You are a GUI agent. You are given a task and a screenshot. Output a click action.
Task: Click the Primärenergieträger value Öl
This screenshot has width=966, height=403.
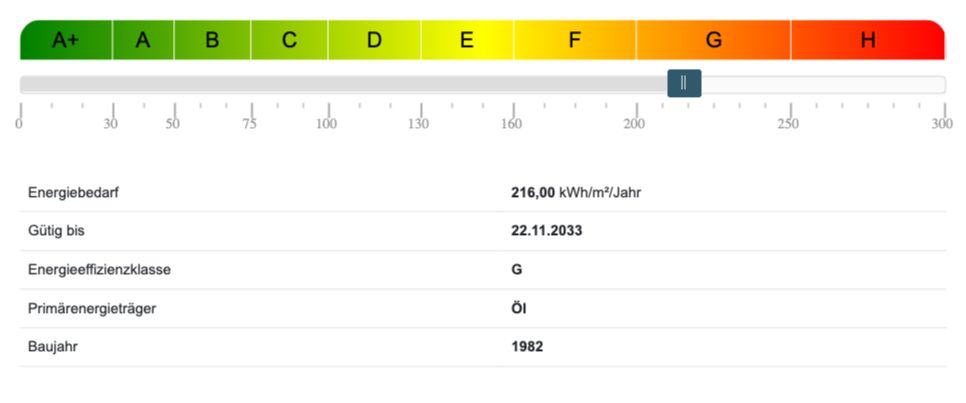click(x=519, y=308)
